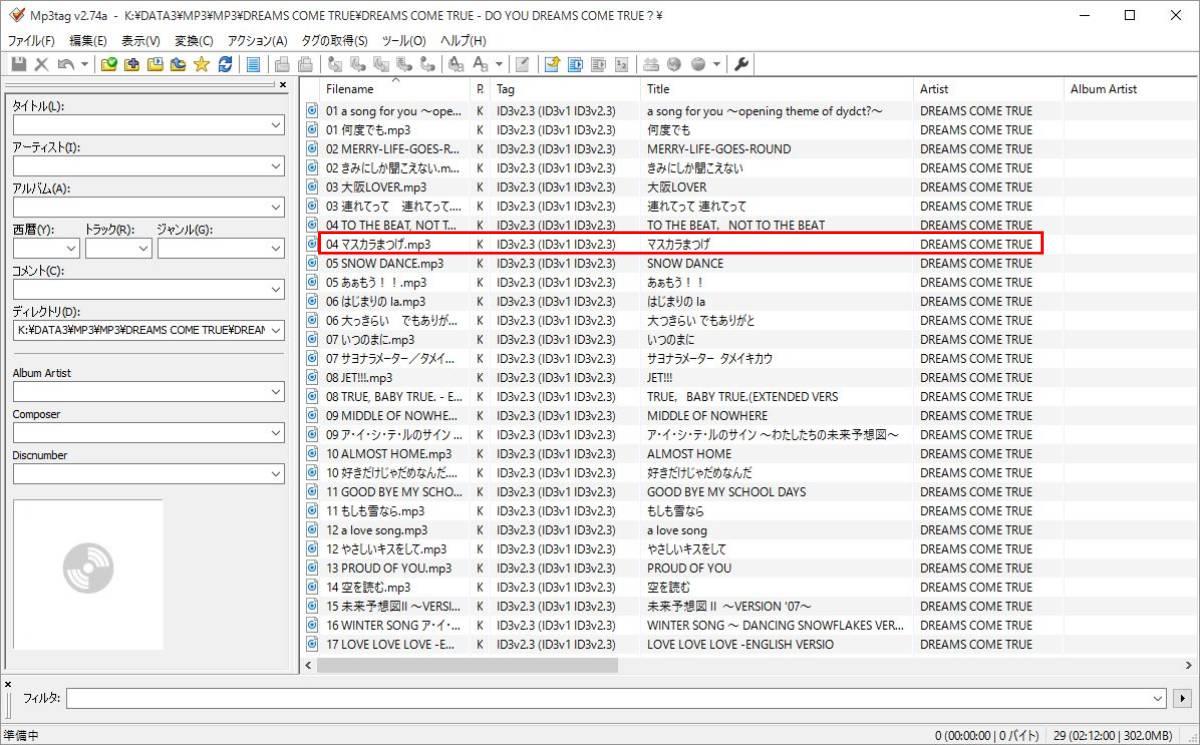Click the Mp3tag app icon in title bar
The height and width of the screenshot is (745, 1200).
(15, 15)
